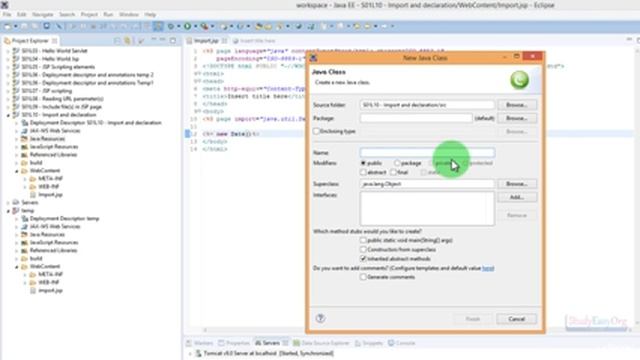The height and width of the screenshot is (360, 640).
Task: Enable public static void main stub checkbox
Action: click(363, 240)
